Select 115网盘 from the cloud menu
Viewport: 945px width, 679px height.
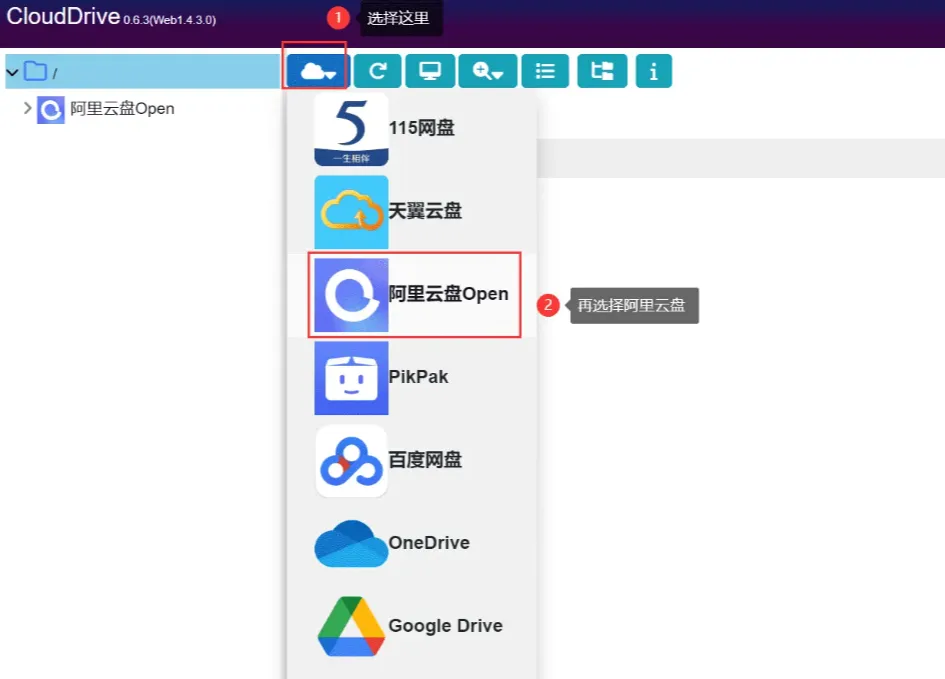pos(412,128)
